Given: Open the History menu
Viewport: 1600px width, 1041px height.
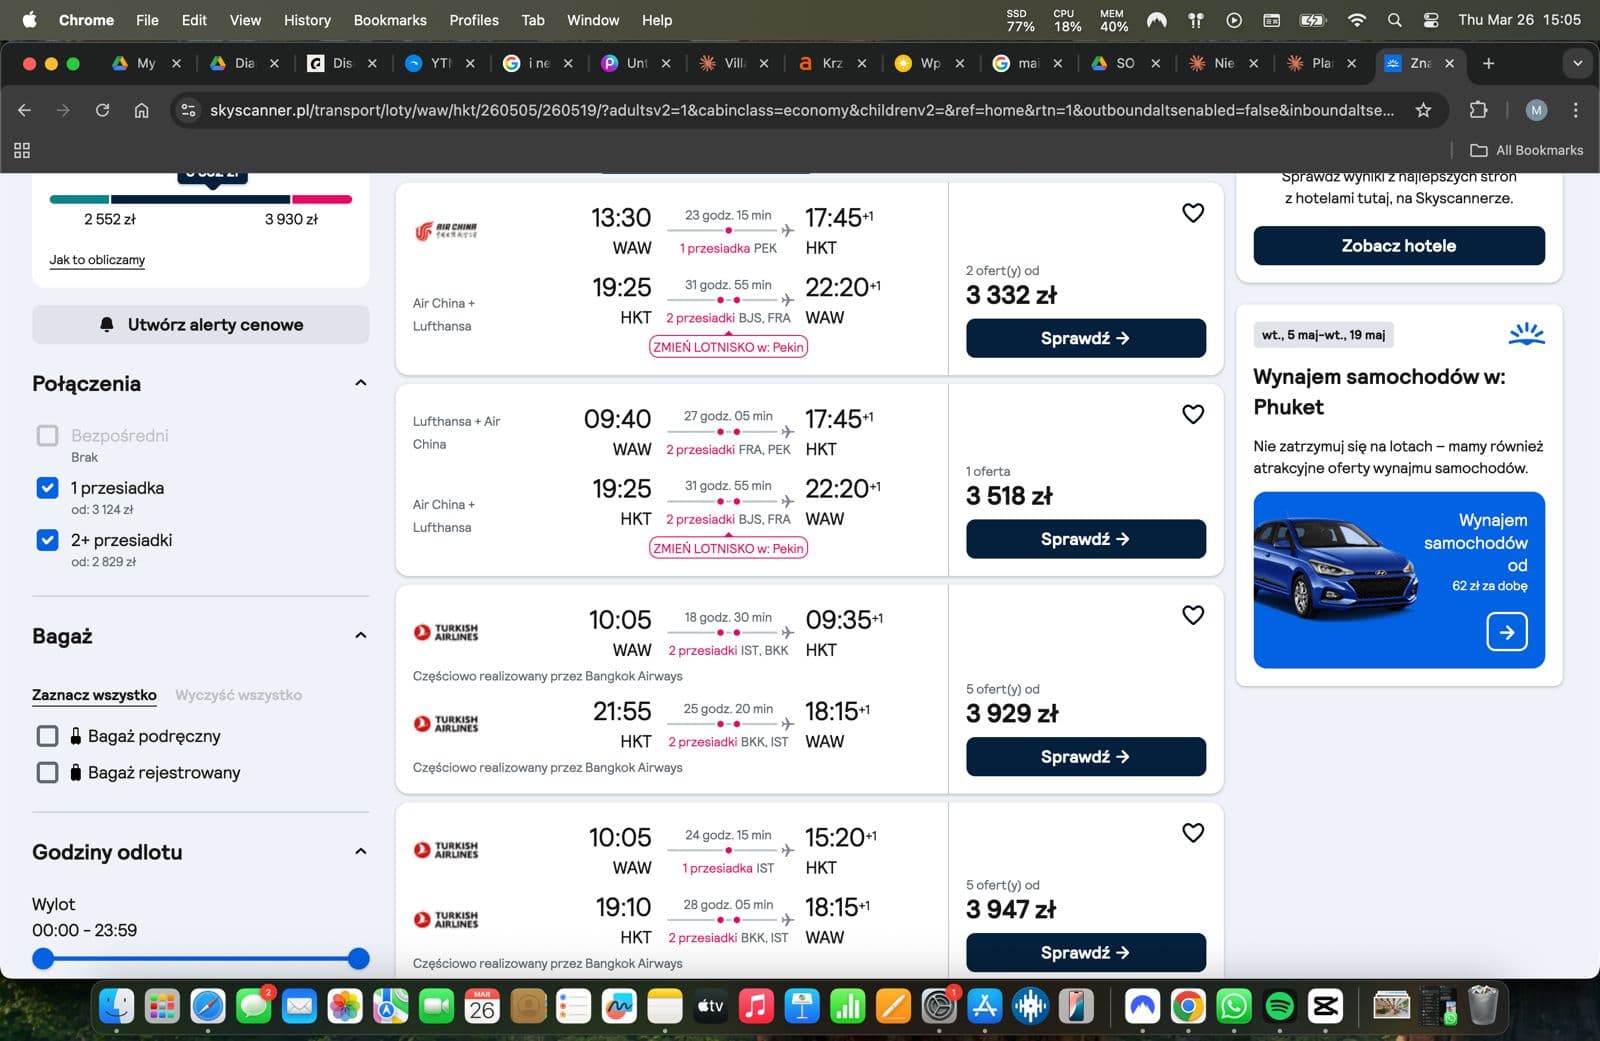Looking at the screenshot, I should click(307, 20).
